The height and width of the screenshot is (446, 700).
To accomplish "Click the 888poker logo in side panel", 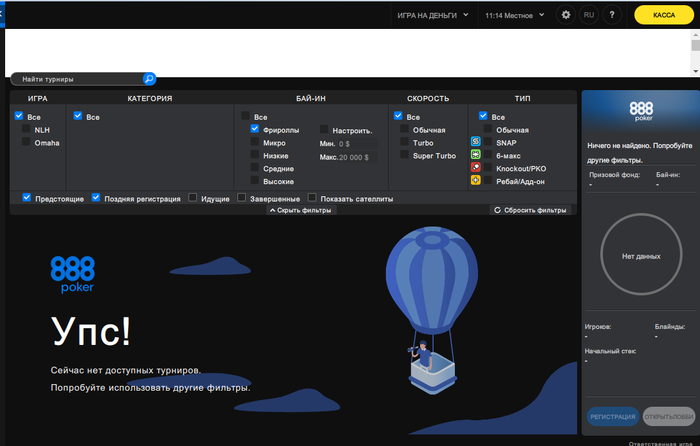I will pyautogui.click(x=641, y=111).
